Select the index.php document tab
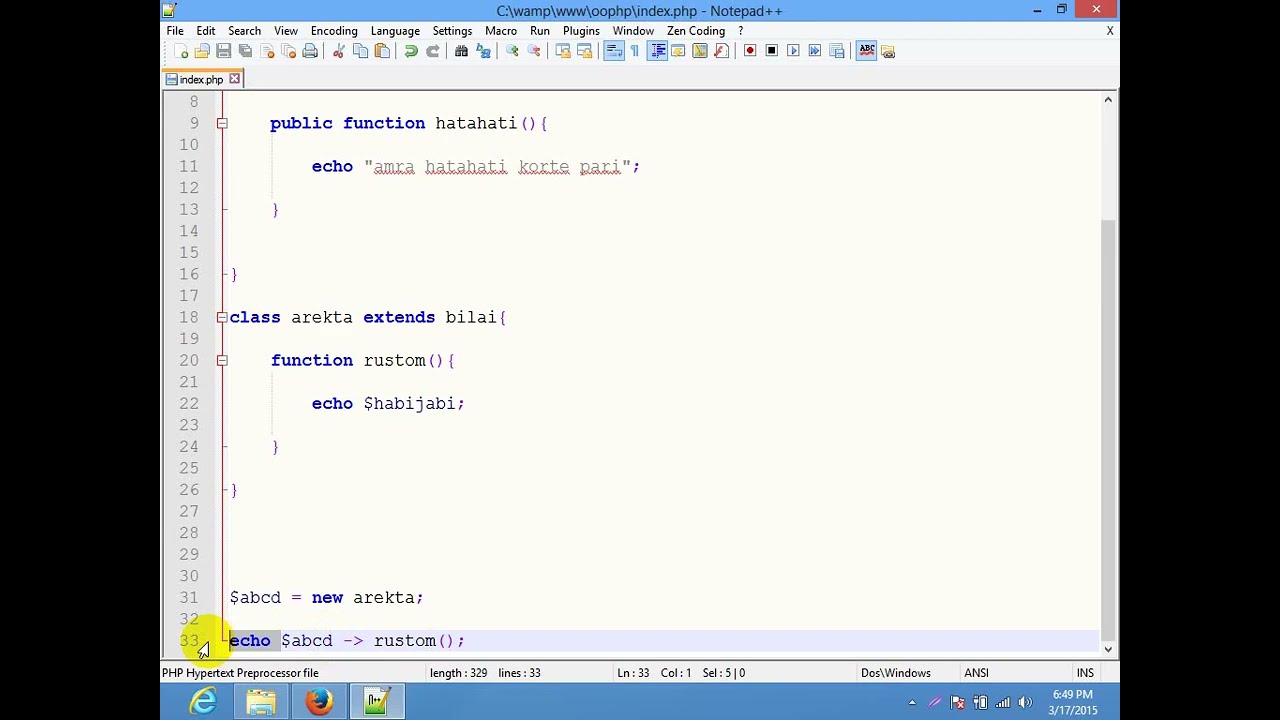Screen dimensions: 1280x720 (x=201, y=80)
